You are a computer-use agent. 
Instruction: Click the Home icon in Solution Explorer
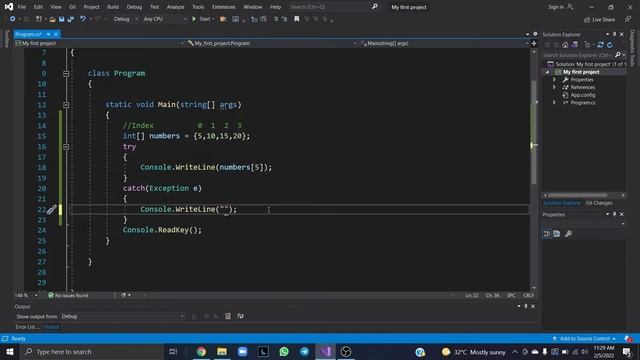coord(565,45)
